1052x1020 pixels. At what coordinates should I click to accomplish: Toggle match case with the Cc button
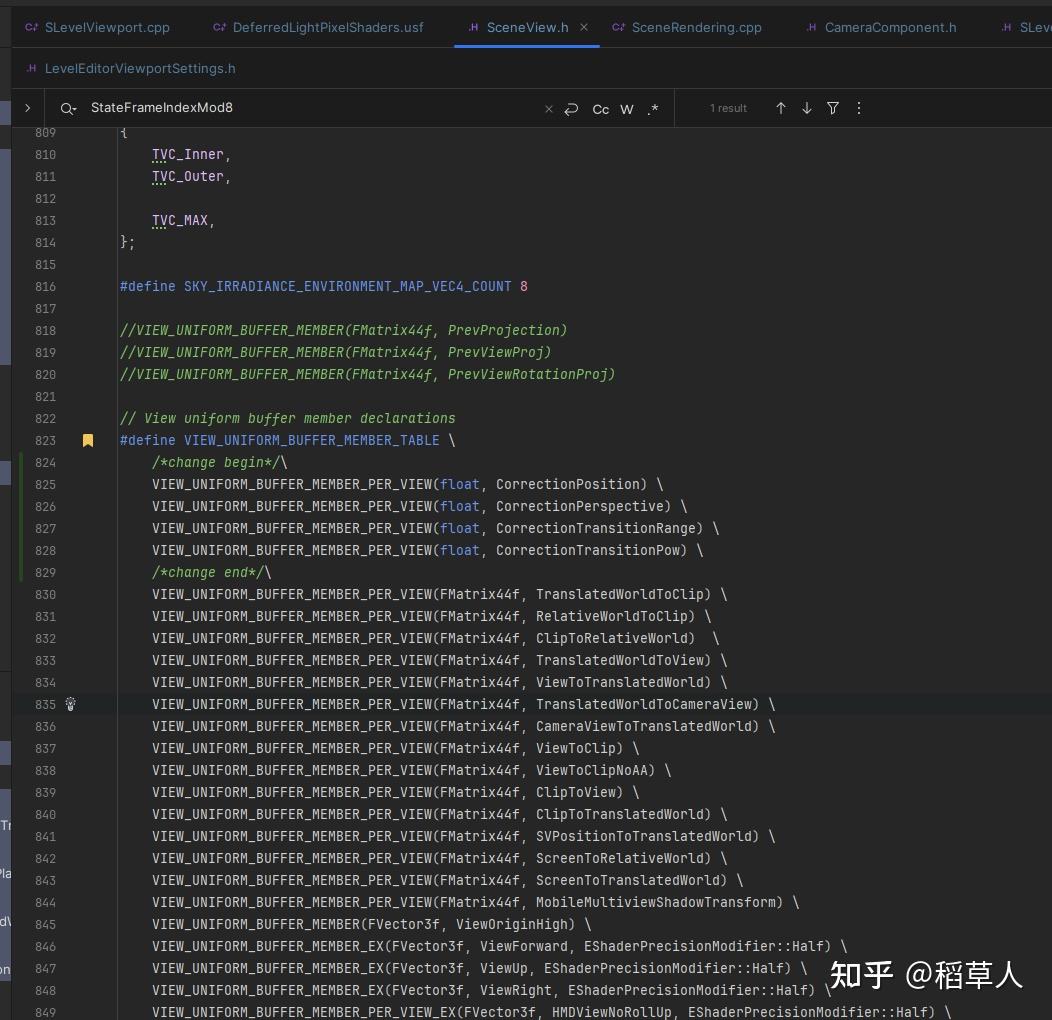pyautogui.click(x=601, y=109)
